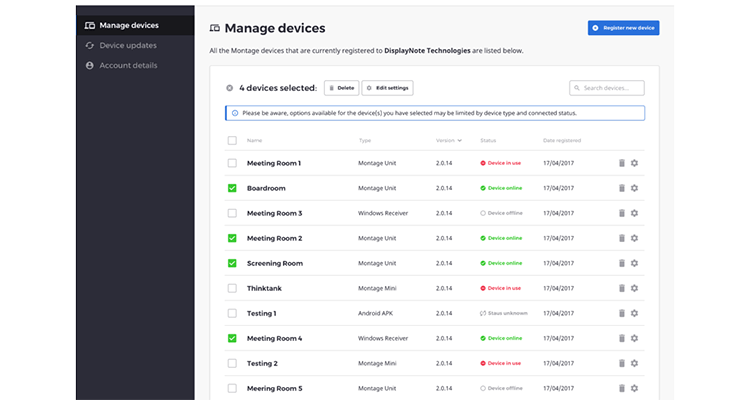Open gear icon for Meering Room 5
This screenshot has width=750, height=400.
(634, 388)
